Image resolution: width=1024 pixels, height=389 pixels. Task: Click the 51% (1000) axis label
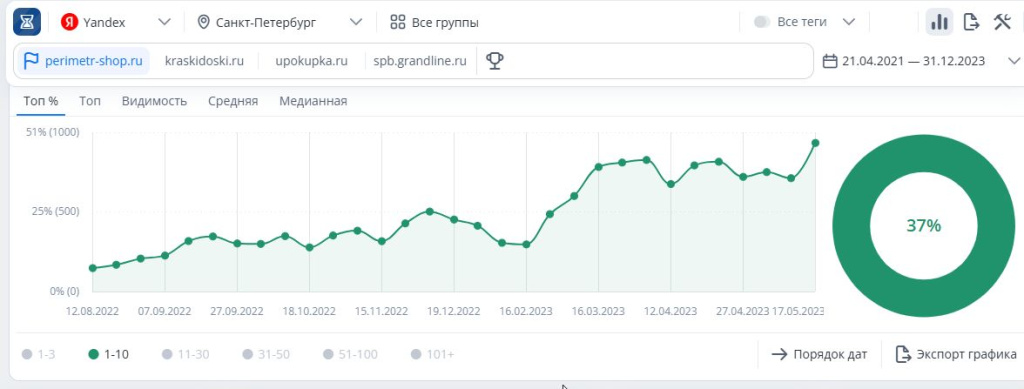coord(52,132)
